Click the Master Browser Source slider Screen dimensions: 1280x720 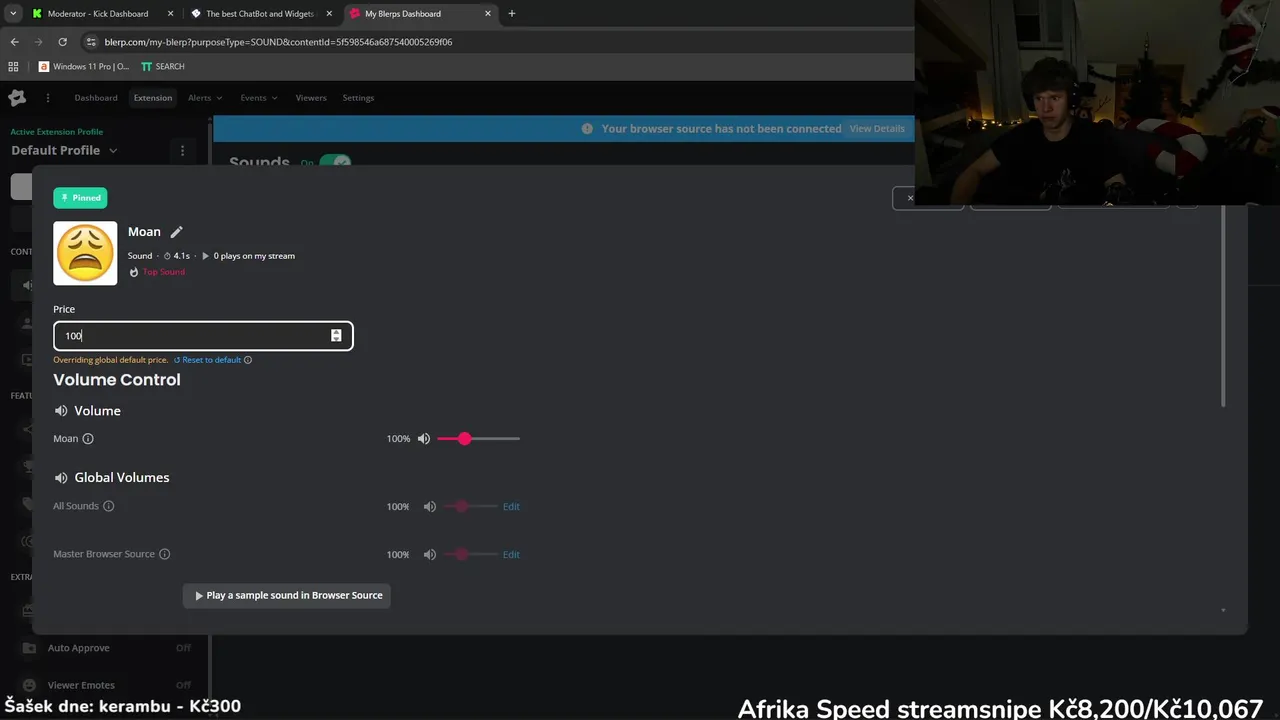pos(470,554)
